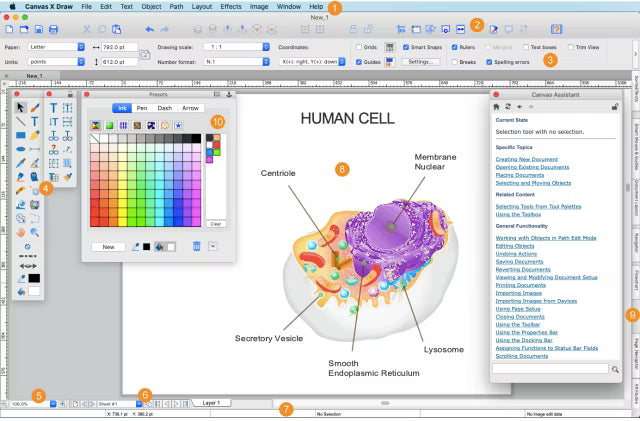Select the arrow Selection tool in toolbox
The height and width of the screenshot is (421, 640).
click(x=20, y=107)
